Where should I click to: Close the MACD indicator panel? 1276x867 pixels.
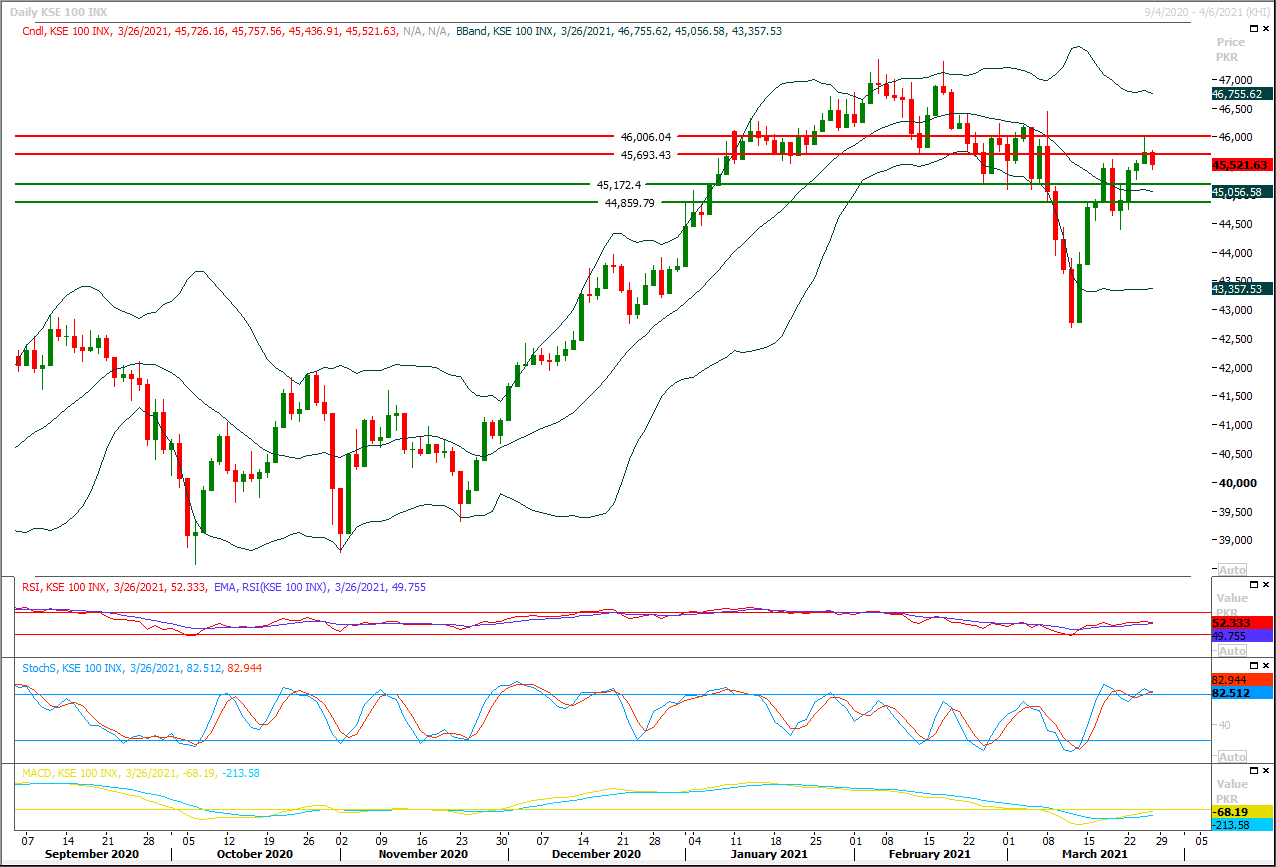(x=1265, y=772)
